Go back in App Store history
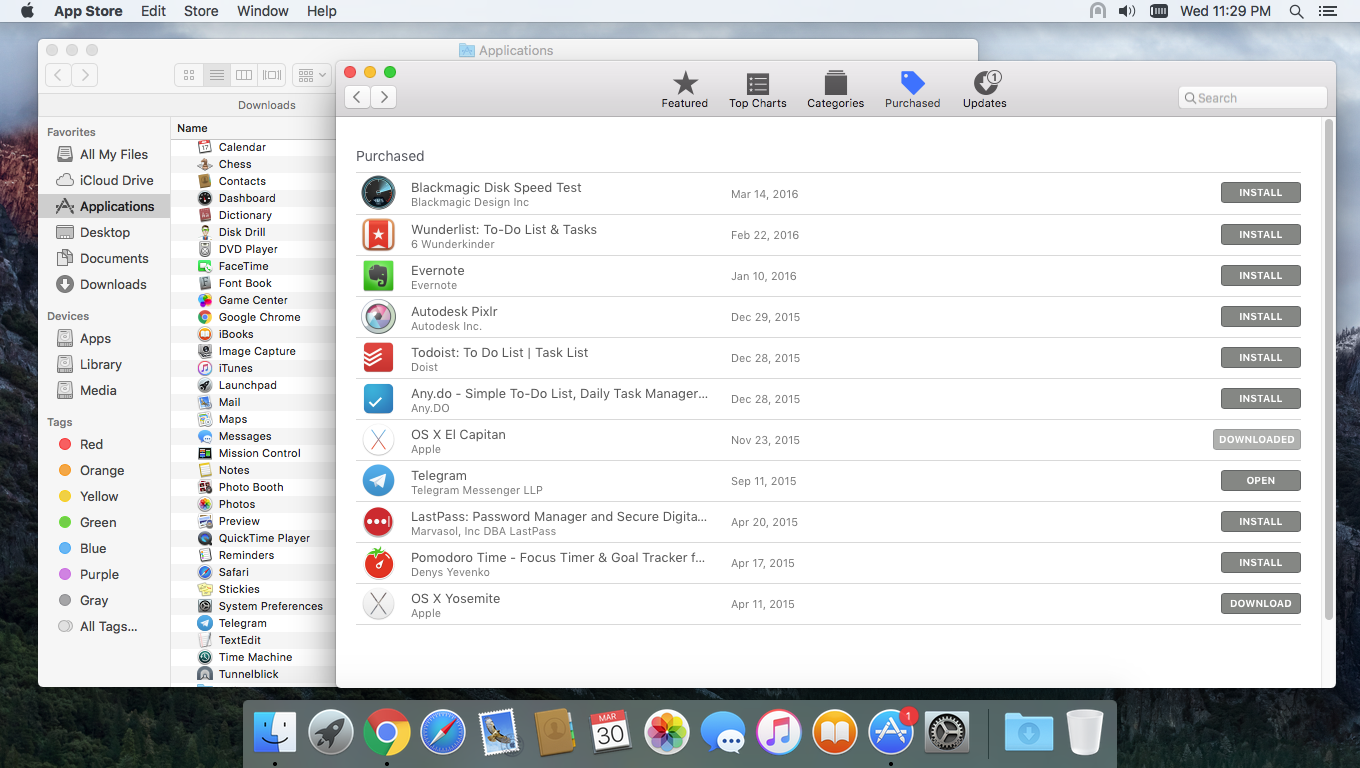This screenshot has height=768, width=1360. [x=357, y=97]
